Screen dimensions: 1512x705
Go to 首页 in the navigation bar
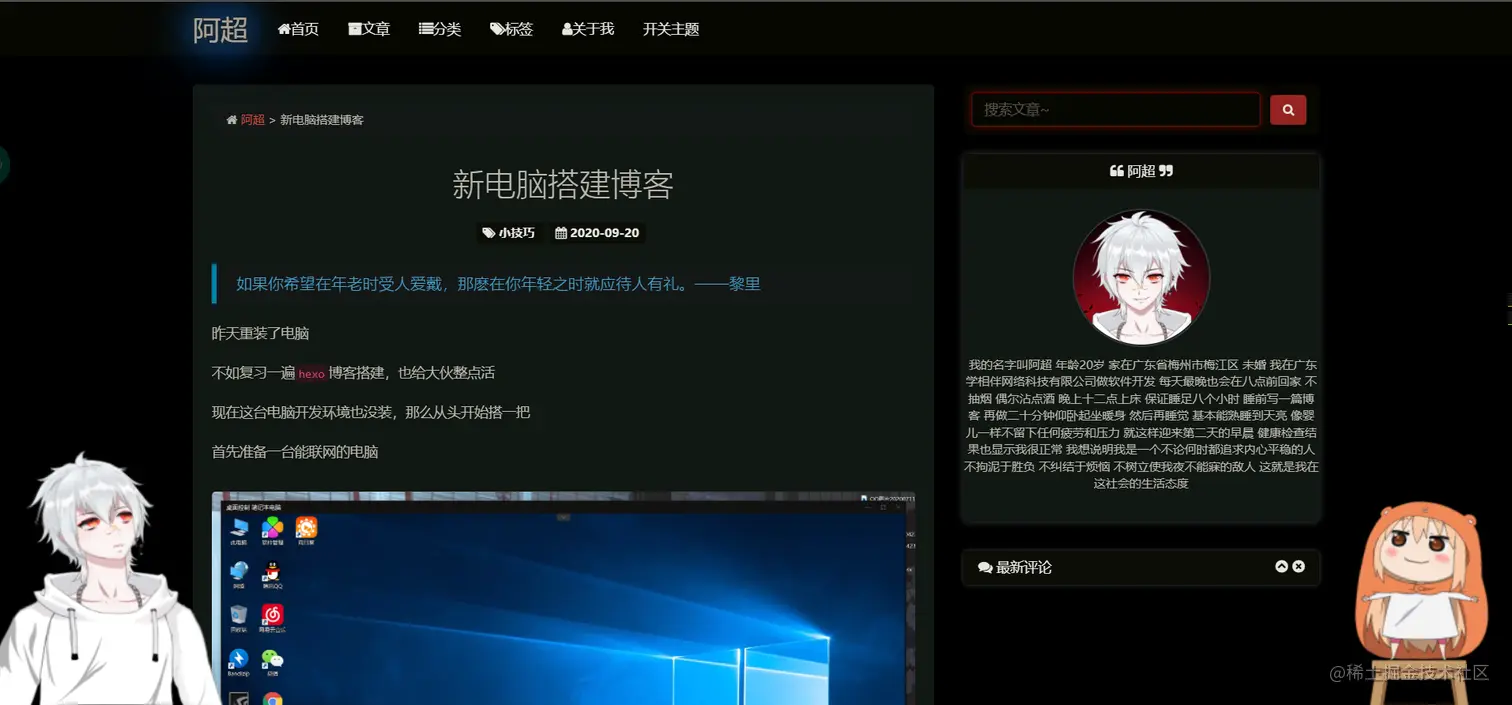(298, 29)
